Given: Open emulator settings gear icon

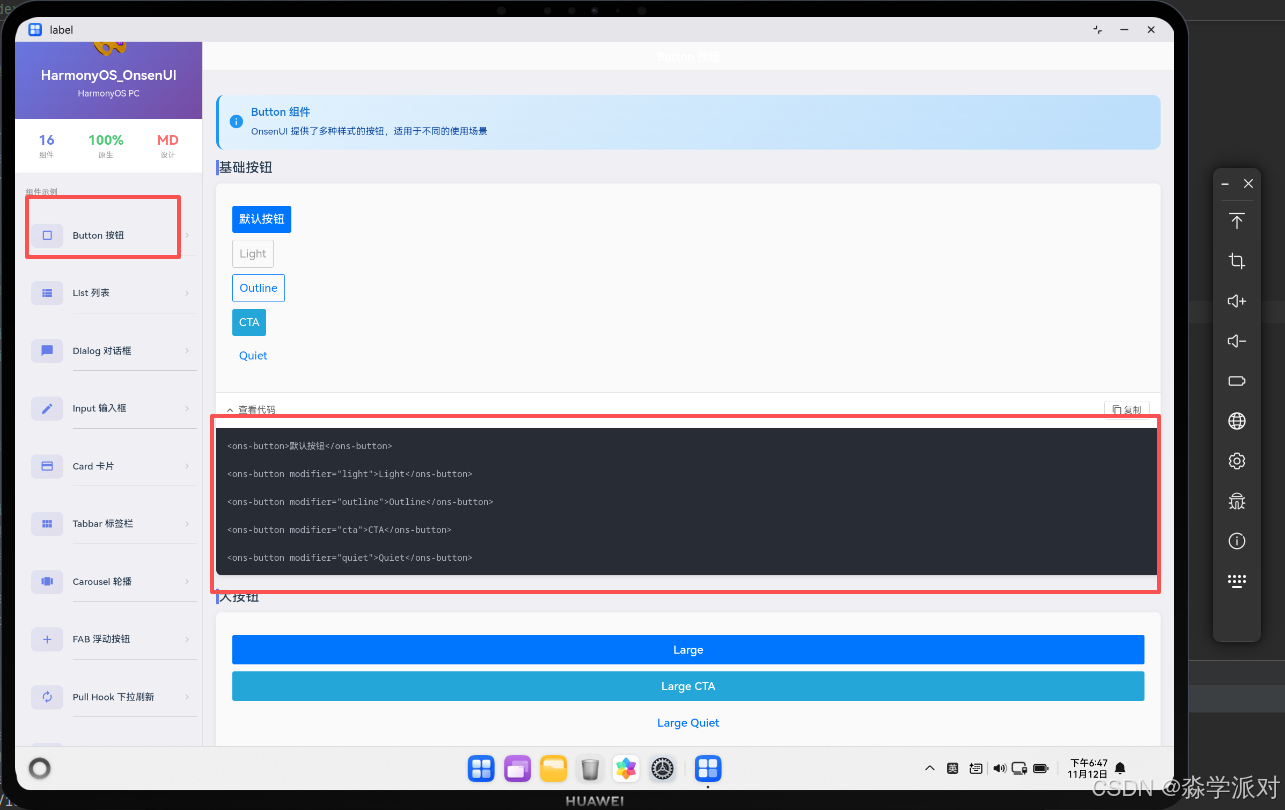Looking at the screenshot, I should [1237, 461].
